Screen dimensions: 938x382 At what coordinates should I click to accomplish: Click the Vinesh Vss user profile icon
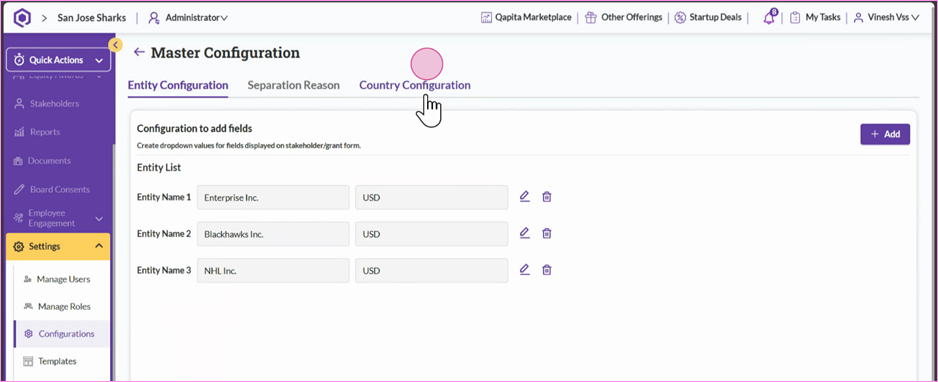(858, 18)
